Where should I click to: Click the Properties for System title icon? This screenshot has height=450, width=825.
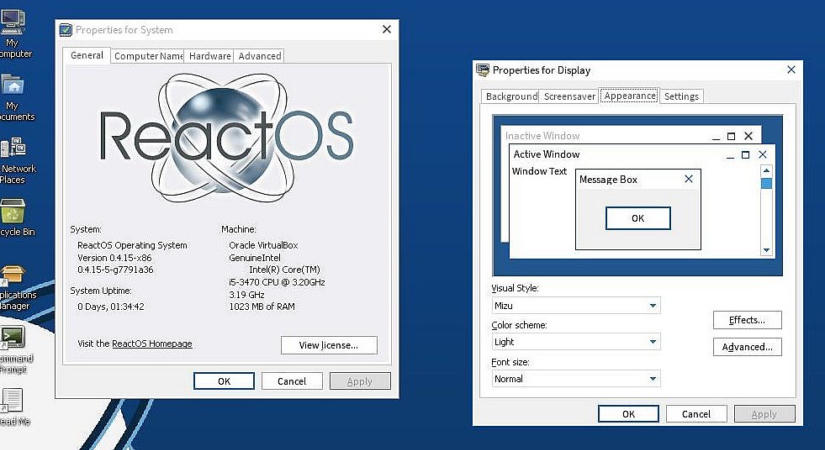pos(65,30)
